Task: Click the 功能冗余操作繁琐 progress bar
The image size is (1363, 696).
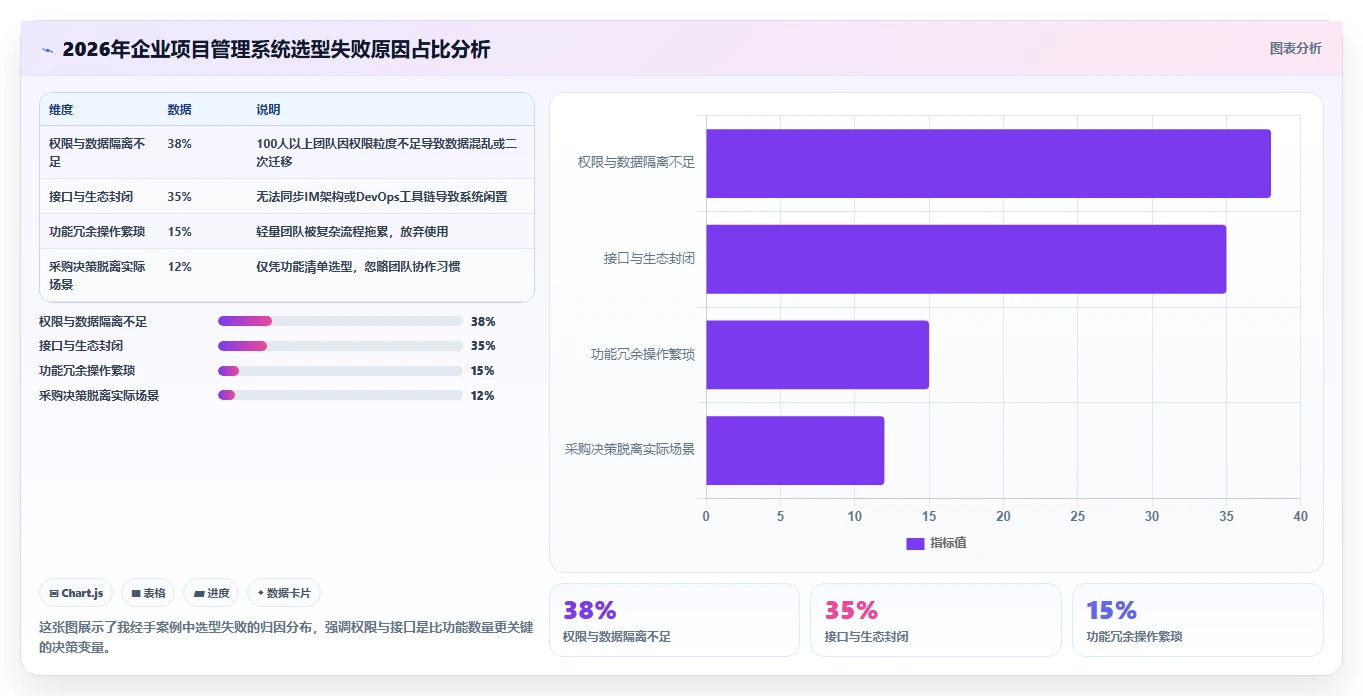Action: (x=340, y=371)
